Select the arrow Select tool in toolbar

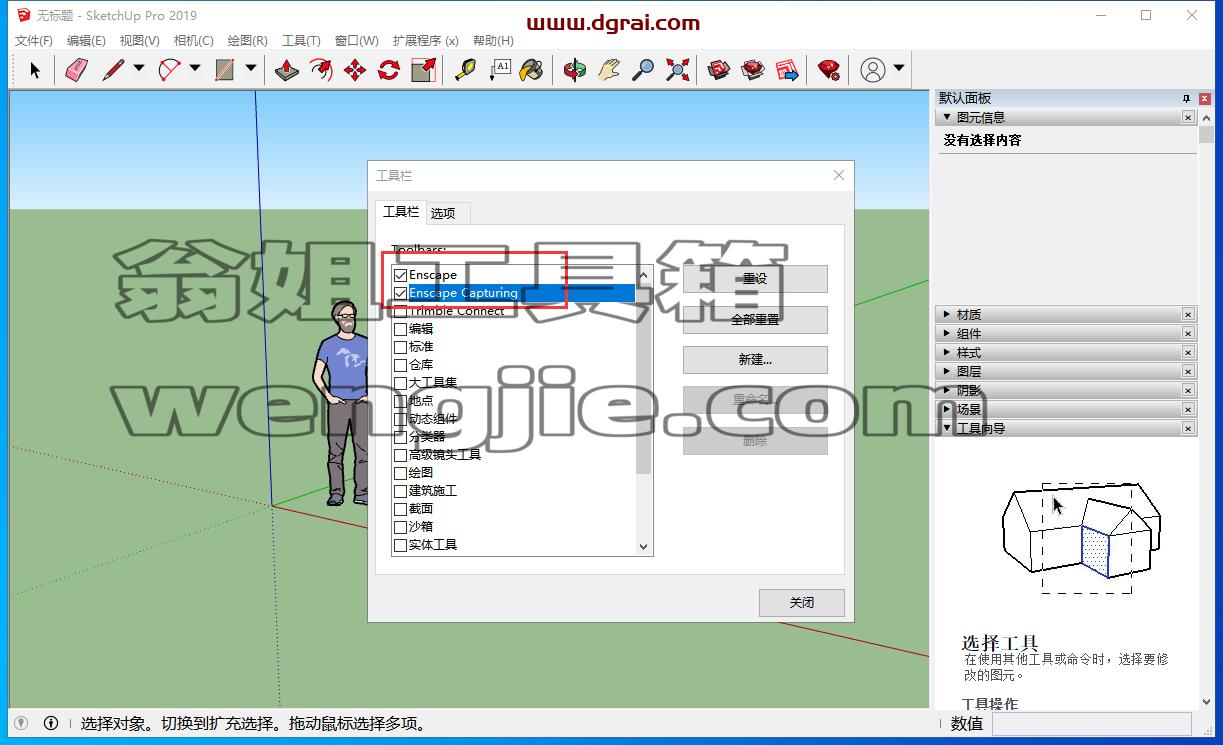[x=35, y=70]
